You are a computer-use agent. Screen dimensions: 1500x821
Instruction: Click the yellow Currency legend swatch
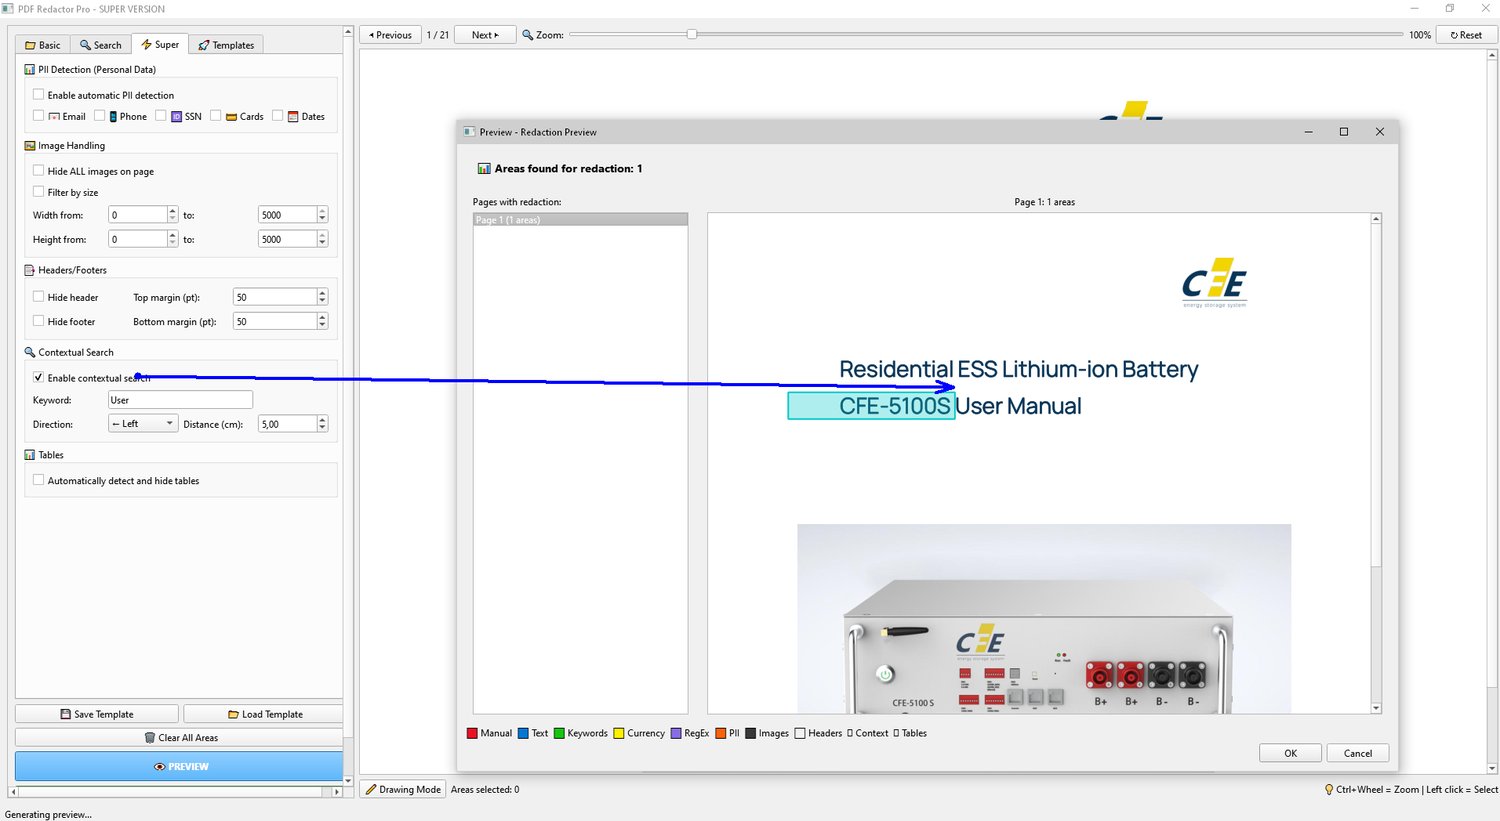pyautogui.click(x=619, y=733)
